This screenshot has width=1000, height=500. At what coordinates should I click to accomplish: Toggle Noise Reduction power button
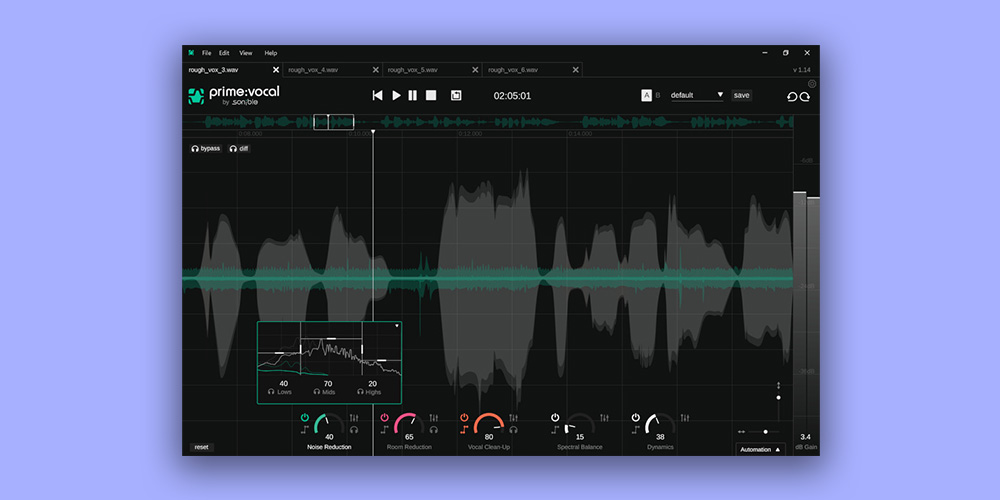[x=304, y=416]
